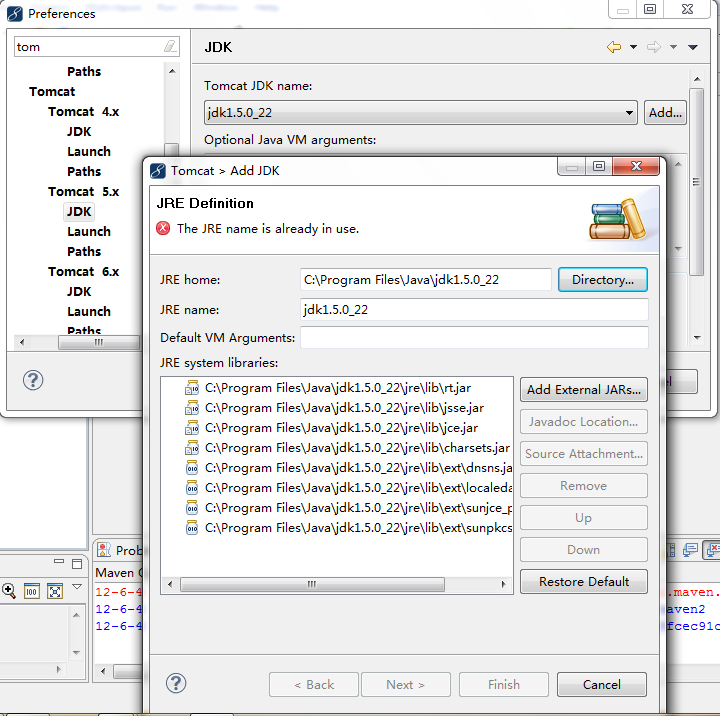Select JDK under Tomcat 6.x
This screenshot has width=720, height=716.
[x=79, y=291]
